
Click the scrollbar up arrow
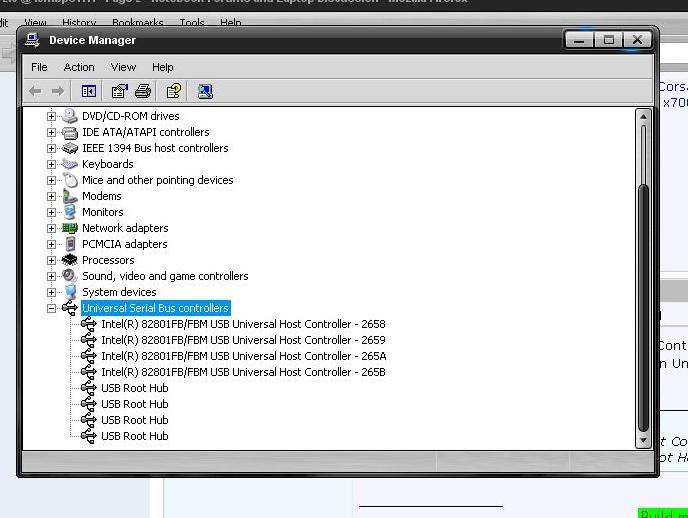(x=643, y=117)
